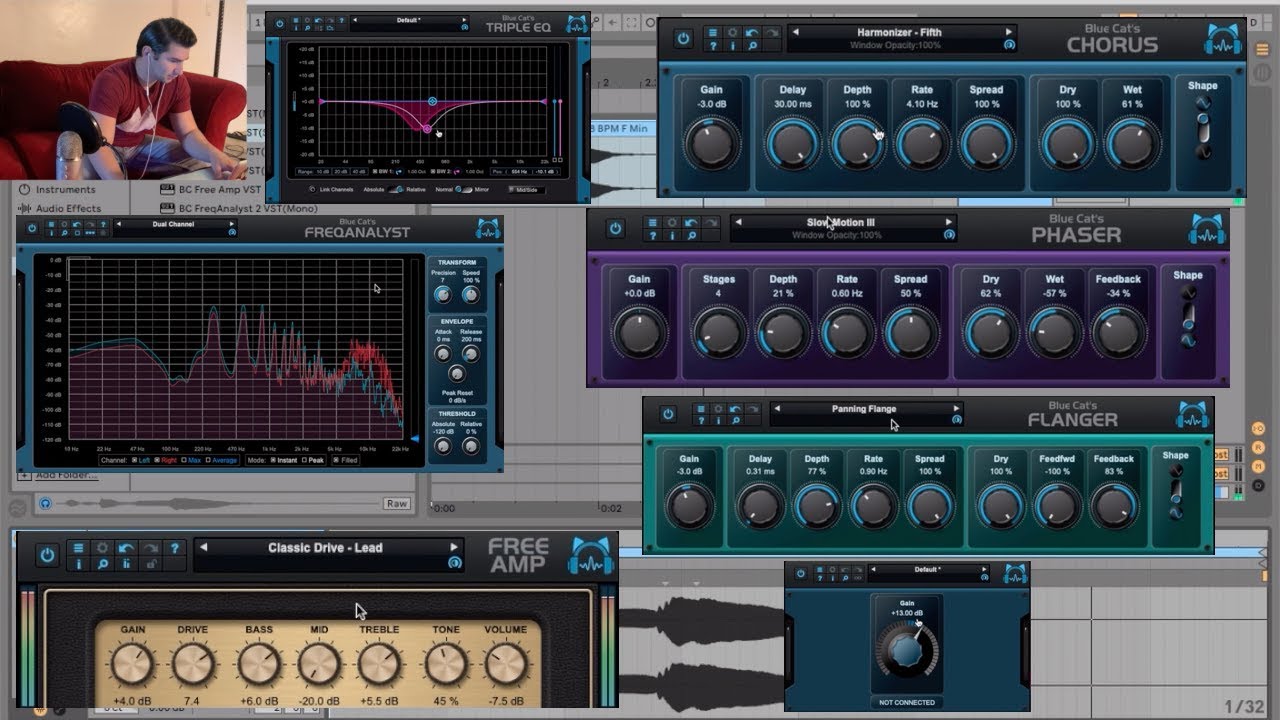Click the Flanger info icon
The height and width of the screenshot is (720, 1280).
pos(718,421)
